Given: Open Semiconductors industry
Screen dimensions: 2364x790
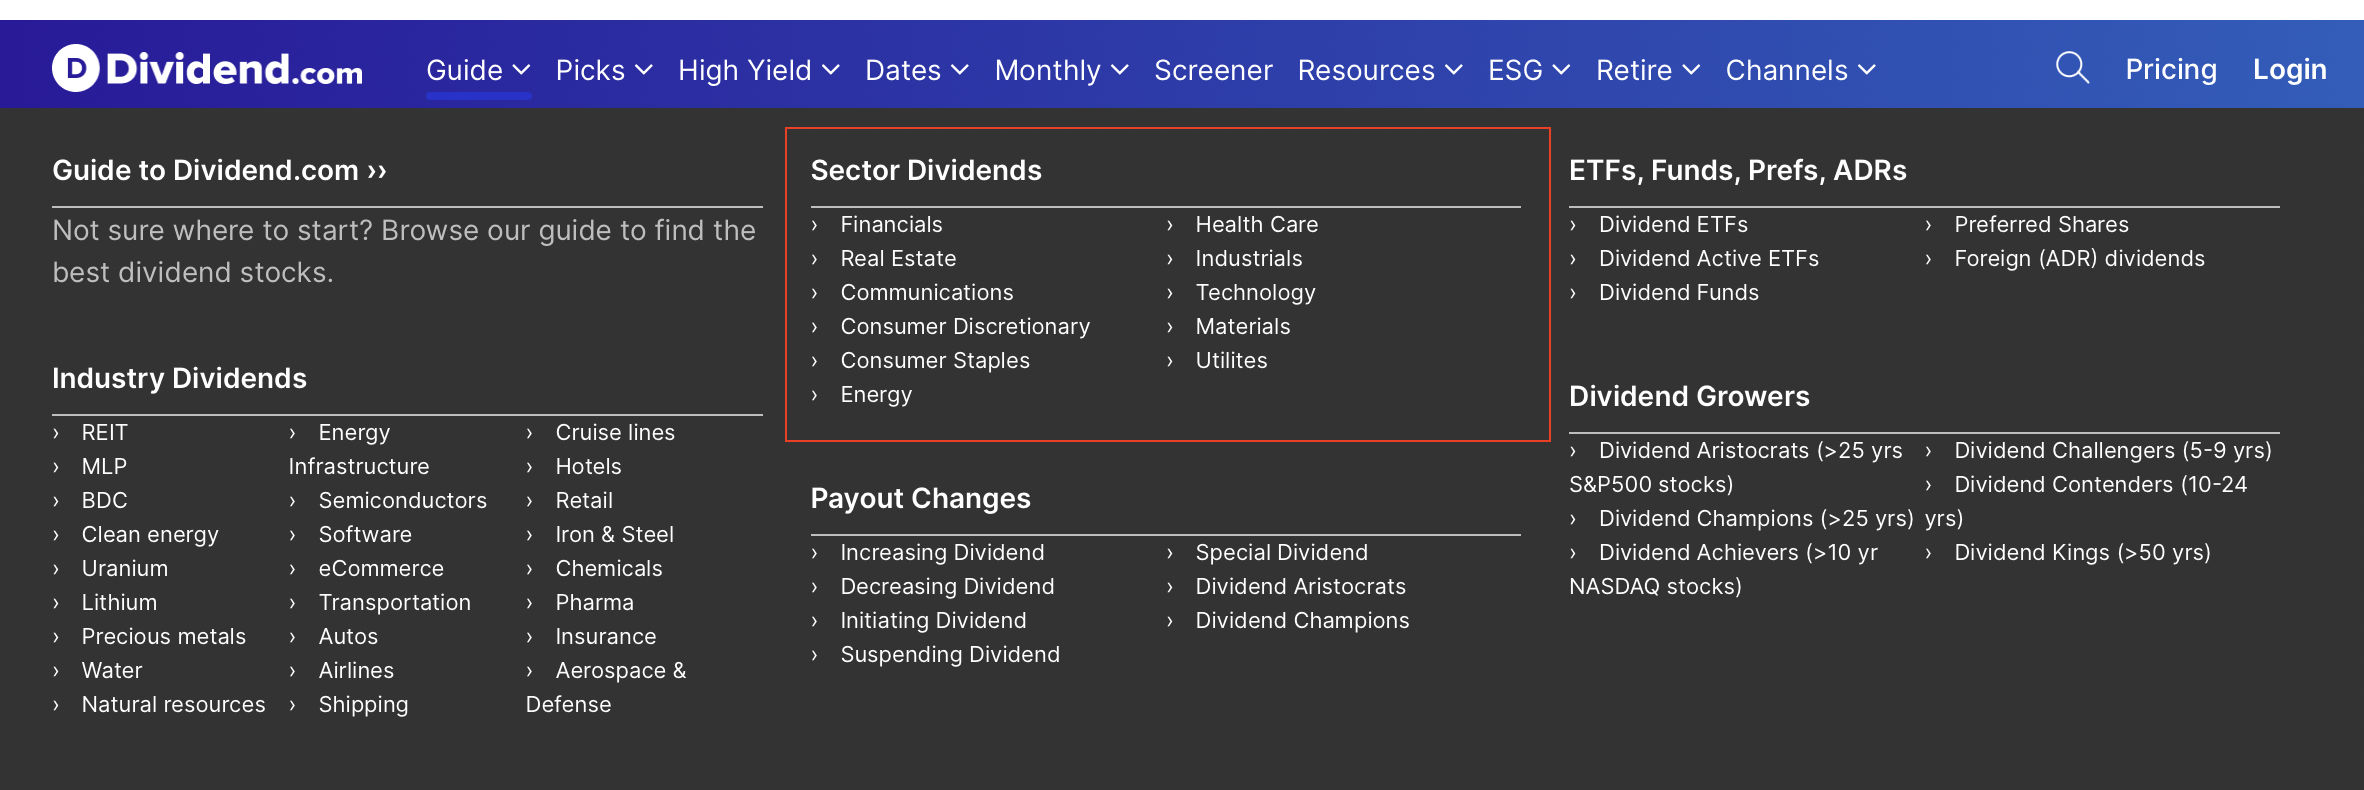Looking at the screenshot, I should point(402,500).
